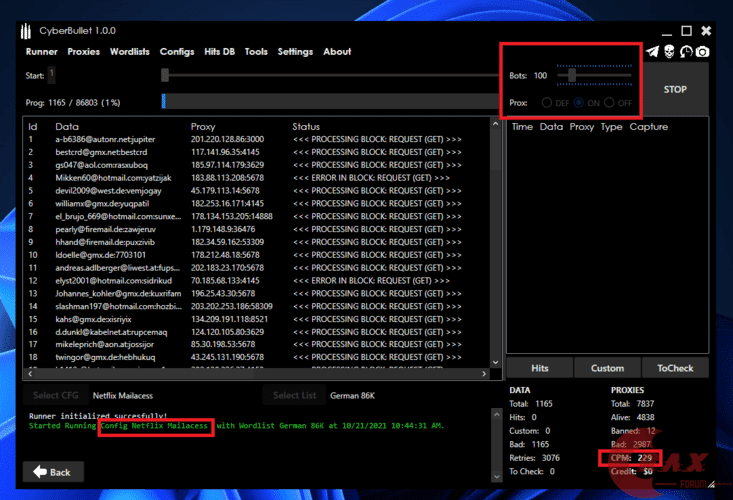Click the right arrow of horizontal scrollbar
Viewport: 733px width, 500px height.
[484, 374]
